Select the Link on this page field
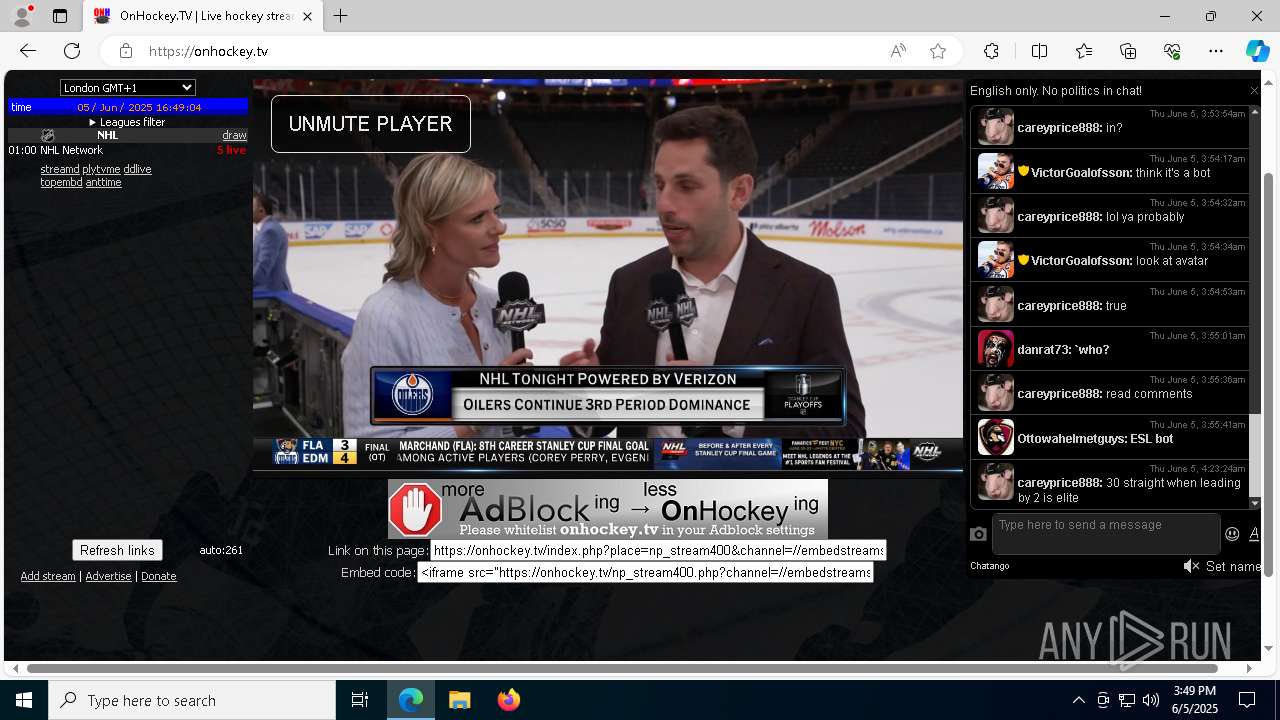The height and width of the screenshot is (720, 1280). pos(658,550)
